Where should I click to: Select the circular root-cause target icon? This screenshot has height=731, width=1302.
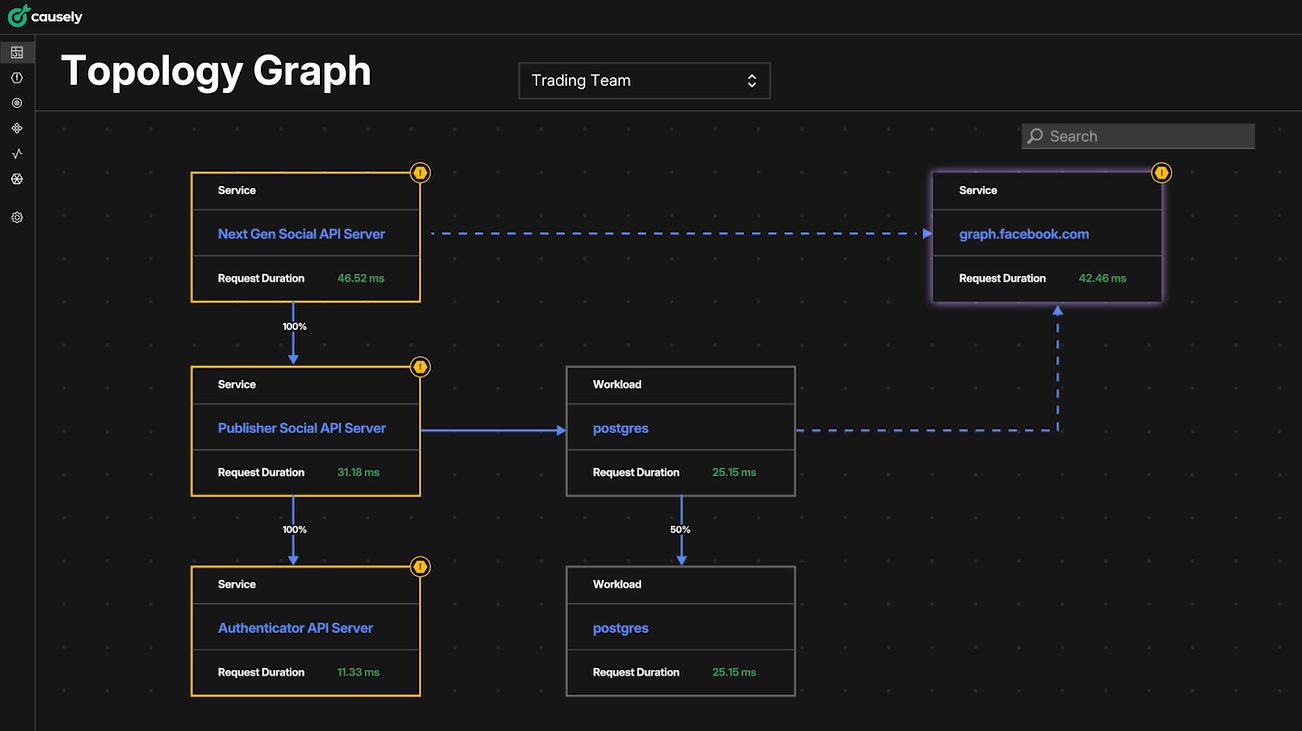16,102
